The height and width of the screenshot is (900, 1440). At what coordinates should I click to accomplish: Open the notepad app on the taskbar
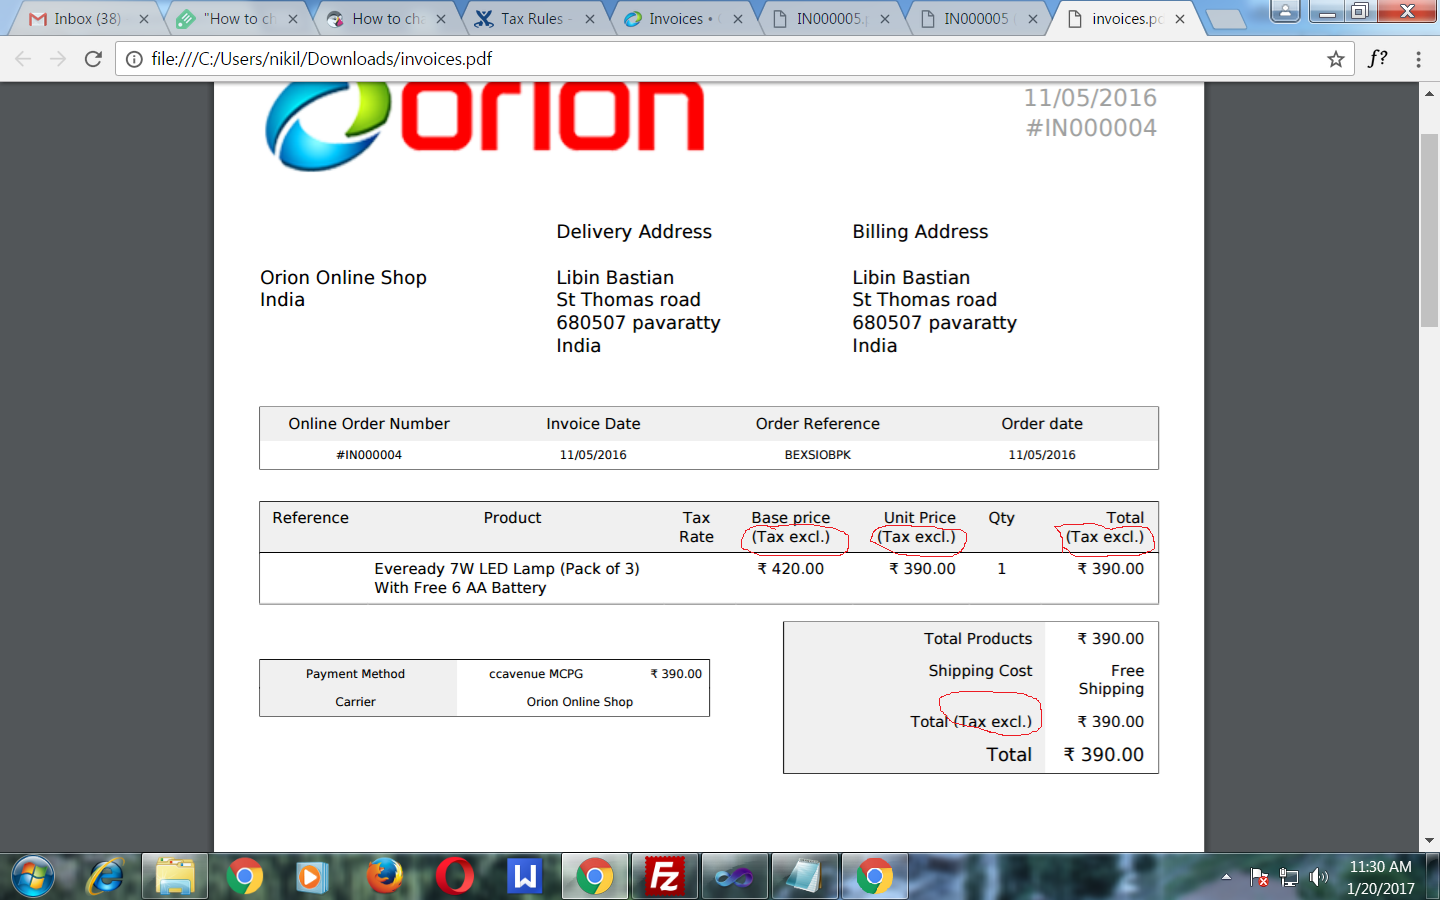click(x=804, y=877)
